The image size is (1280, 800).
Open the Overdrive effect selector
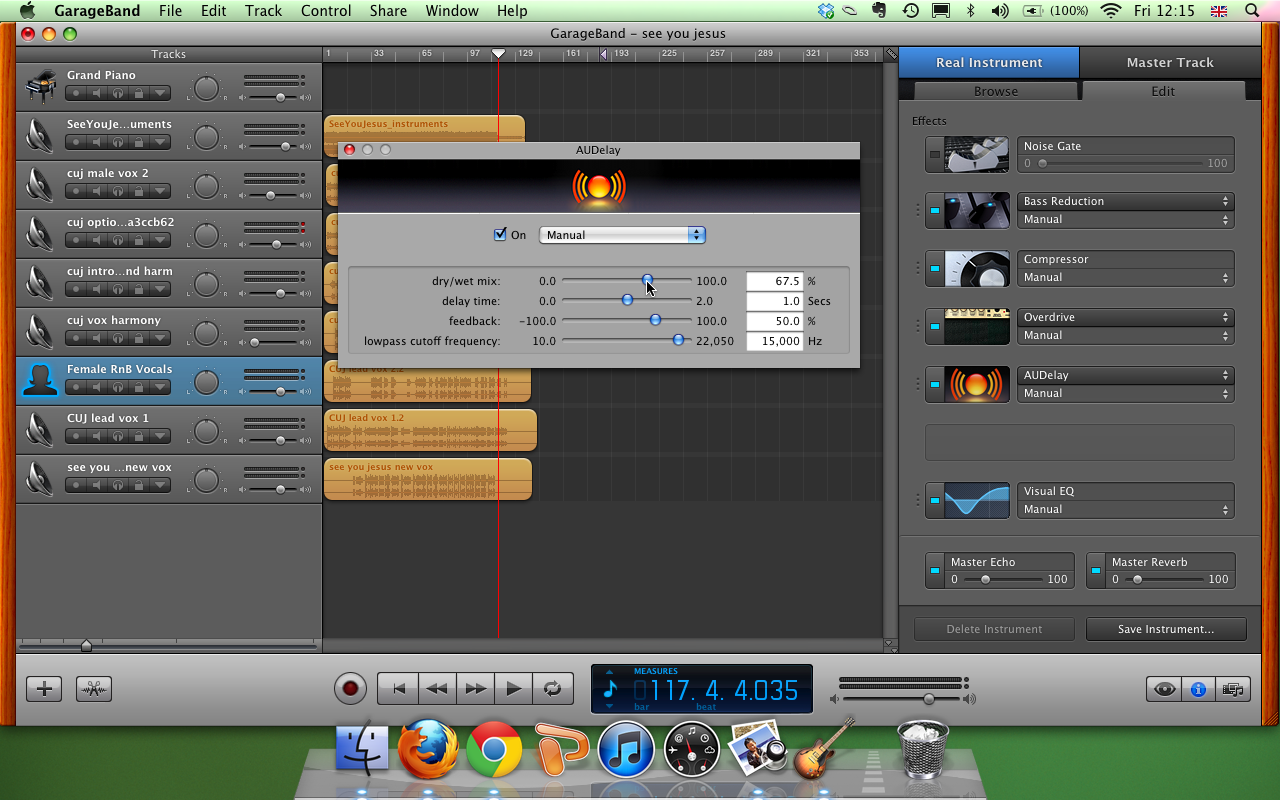1126,317
